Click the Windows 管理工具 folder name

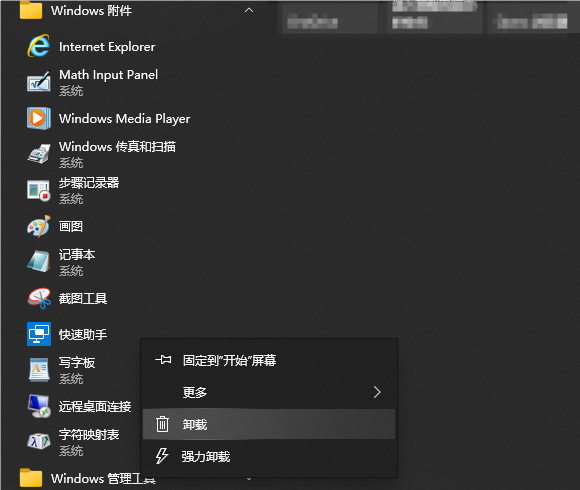[x=103, y=478]
